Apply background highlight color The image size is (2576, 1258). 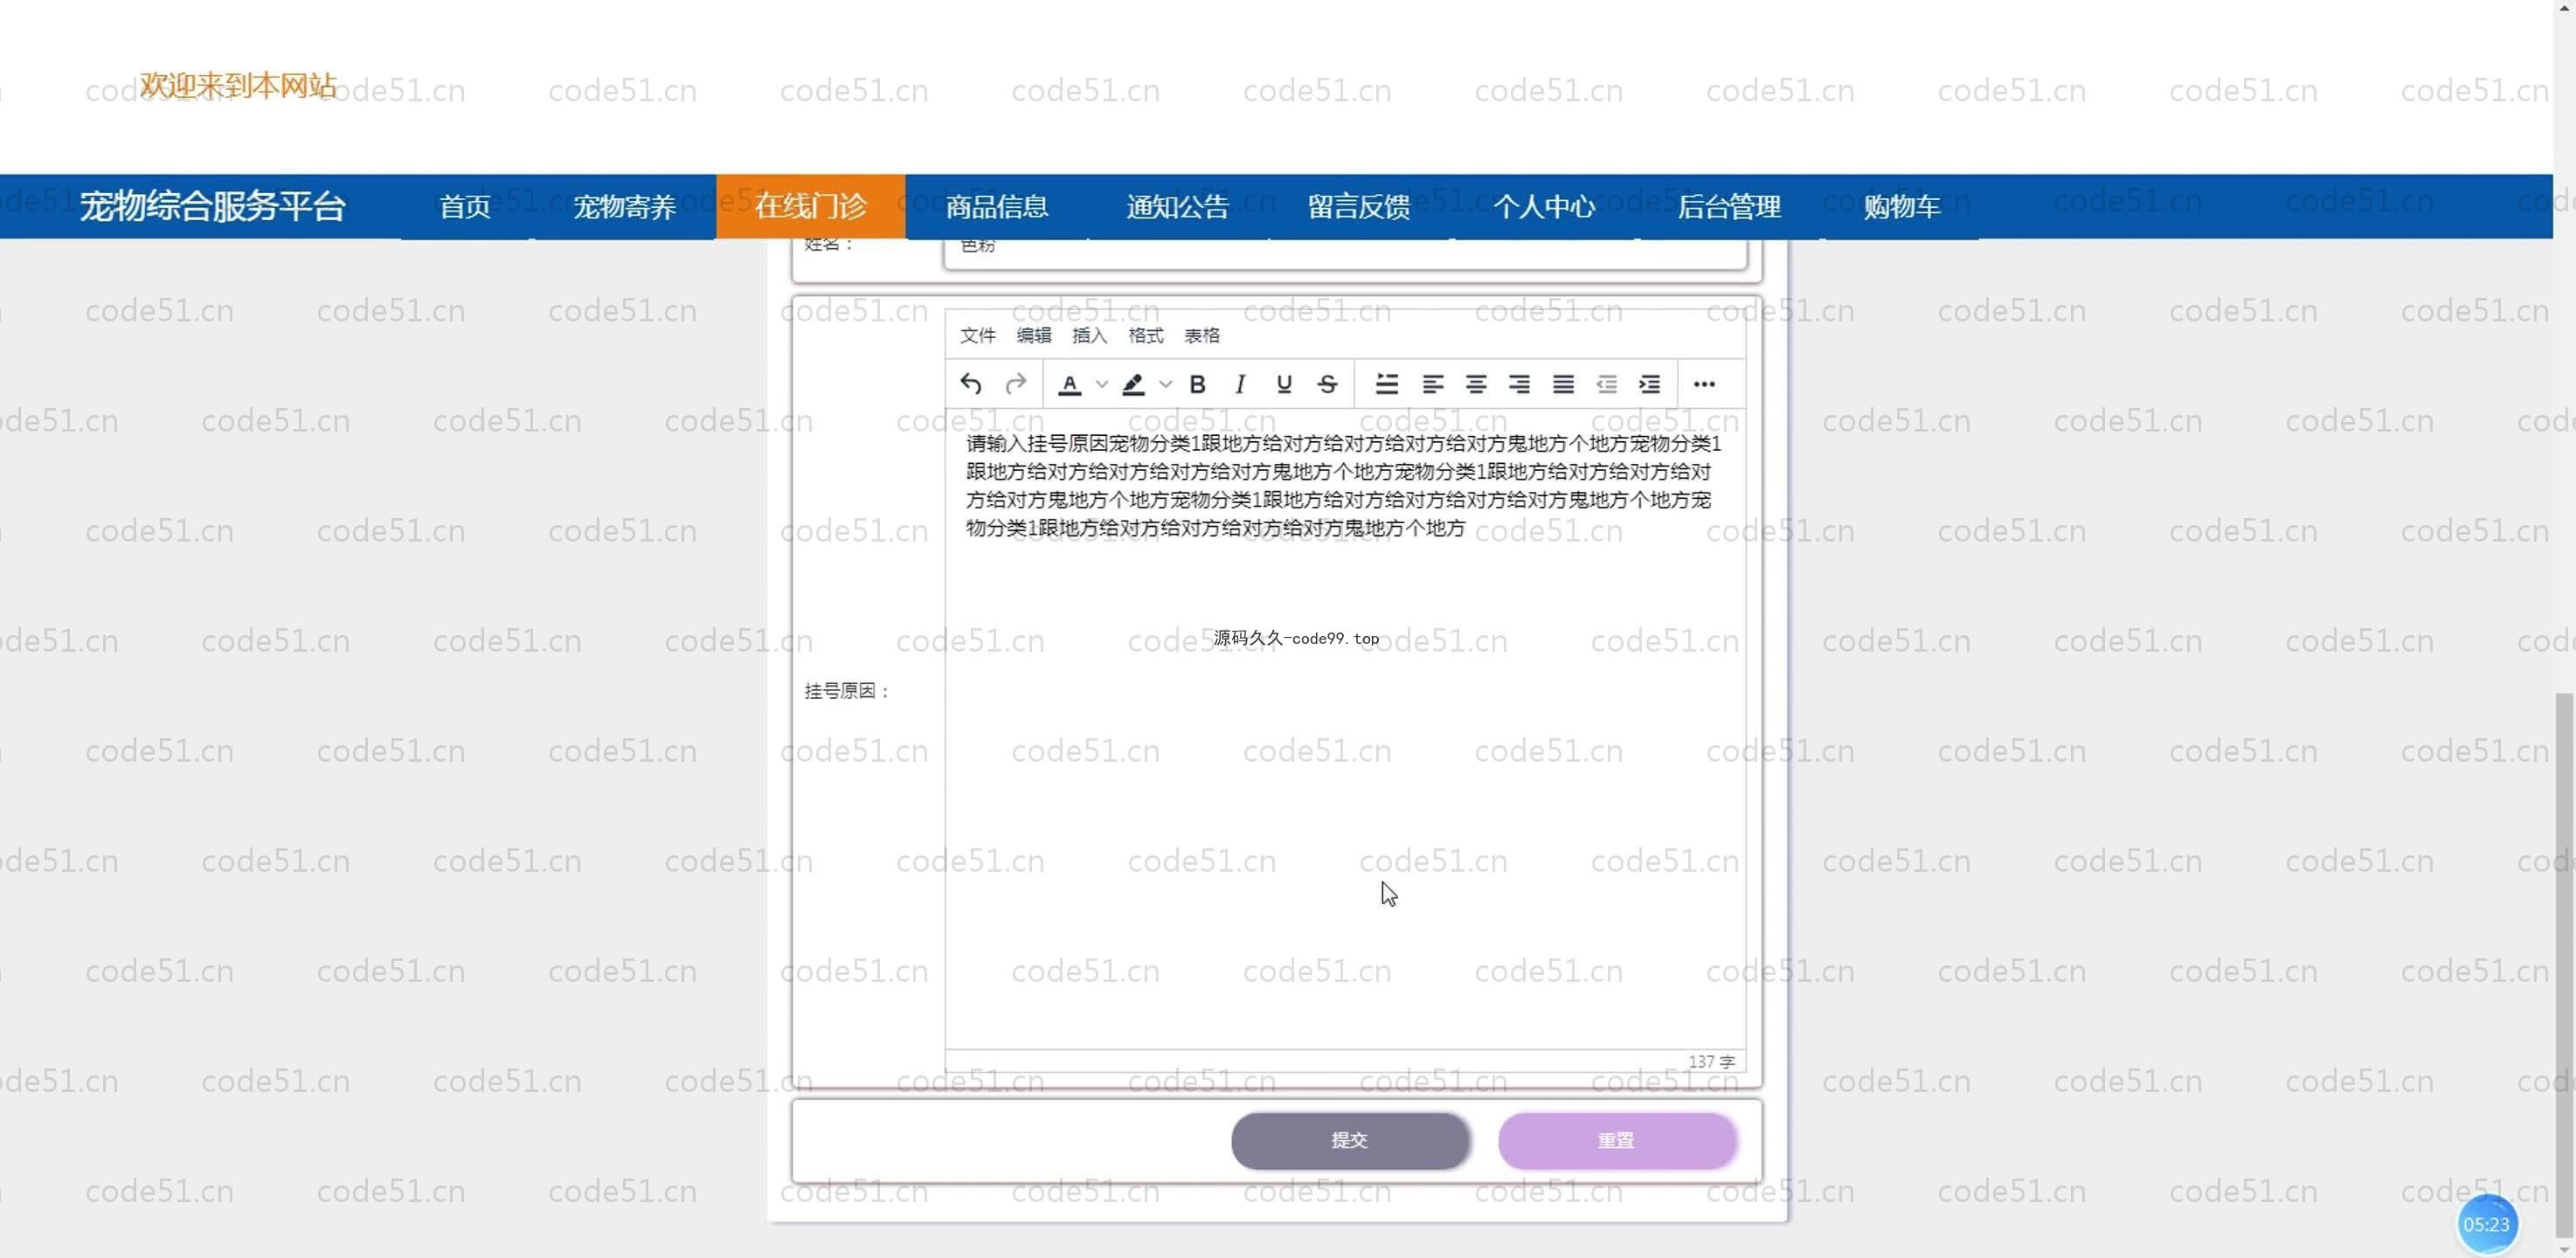point(1133,384)
